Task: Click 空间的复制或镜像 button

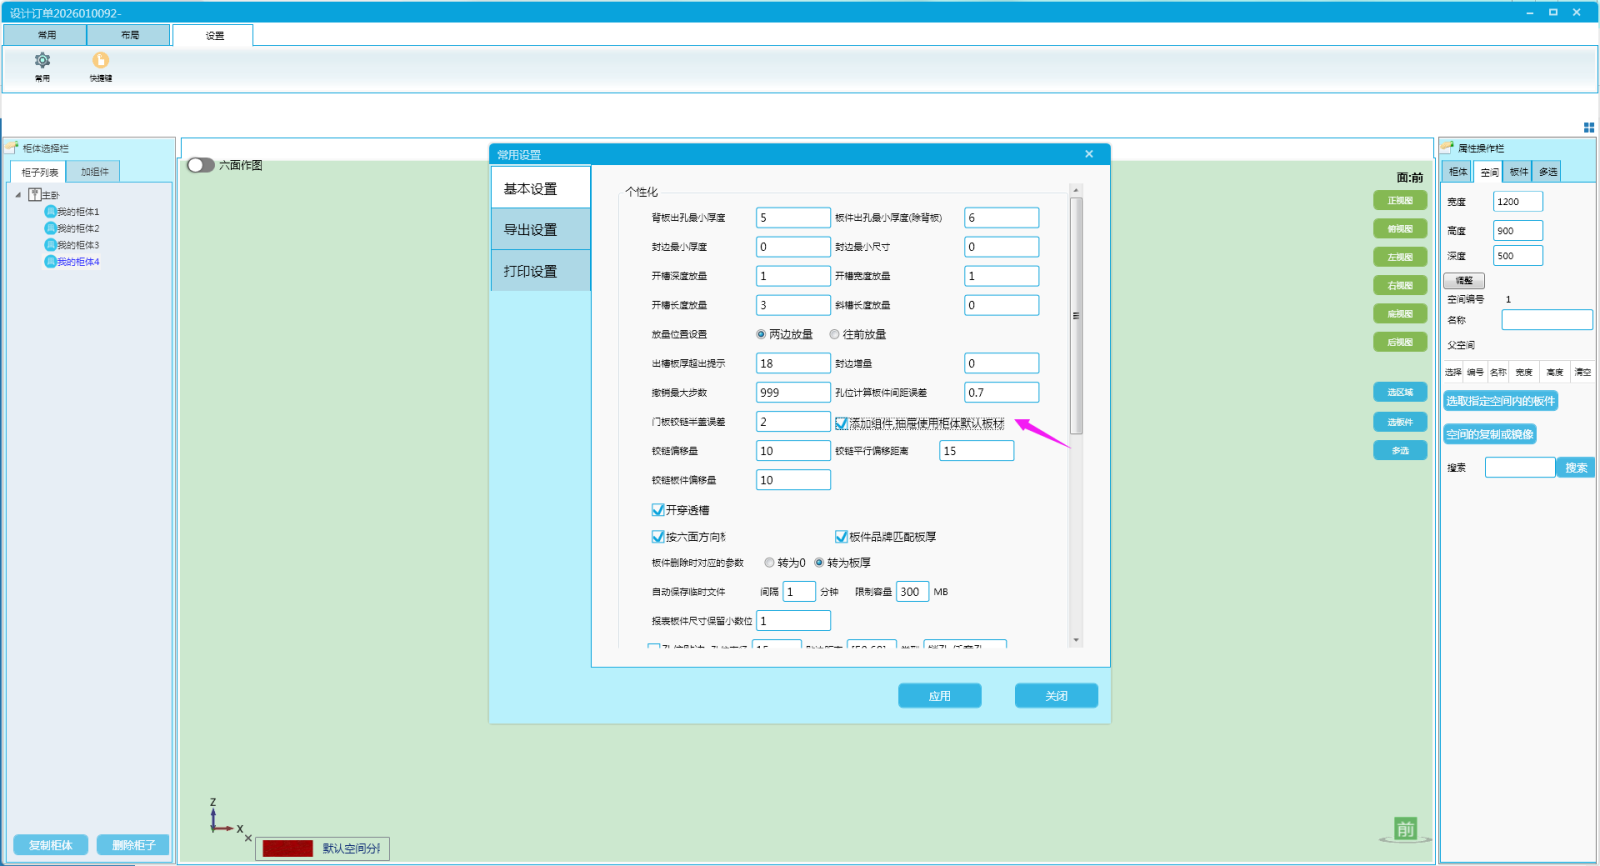Action: (1489, 434)
